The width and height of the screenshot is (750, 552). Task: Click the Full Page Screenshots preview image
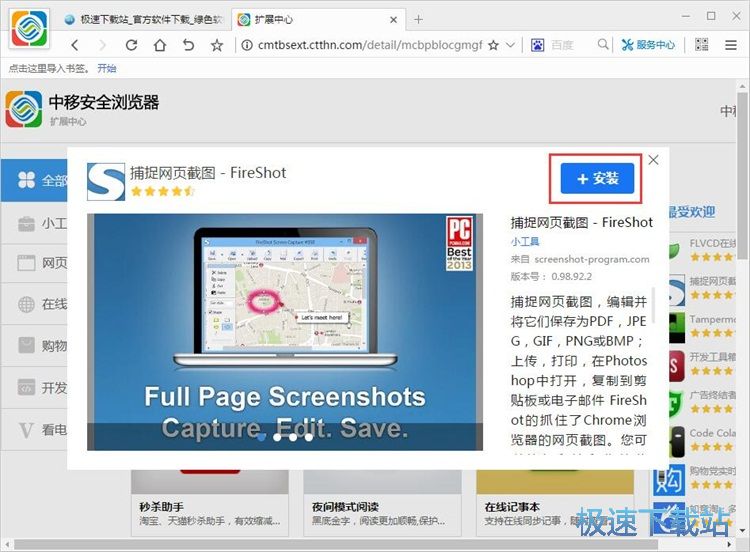[x=285, y=331]
